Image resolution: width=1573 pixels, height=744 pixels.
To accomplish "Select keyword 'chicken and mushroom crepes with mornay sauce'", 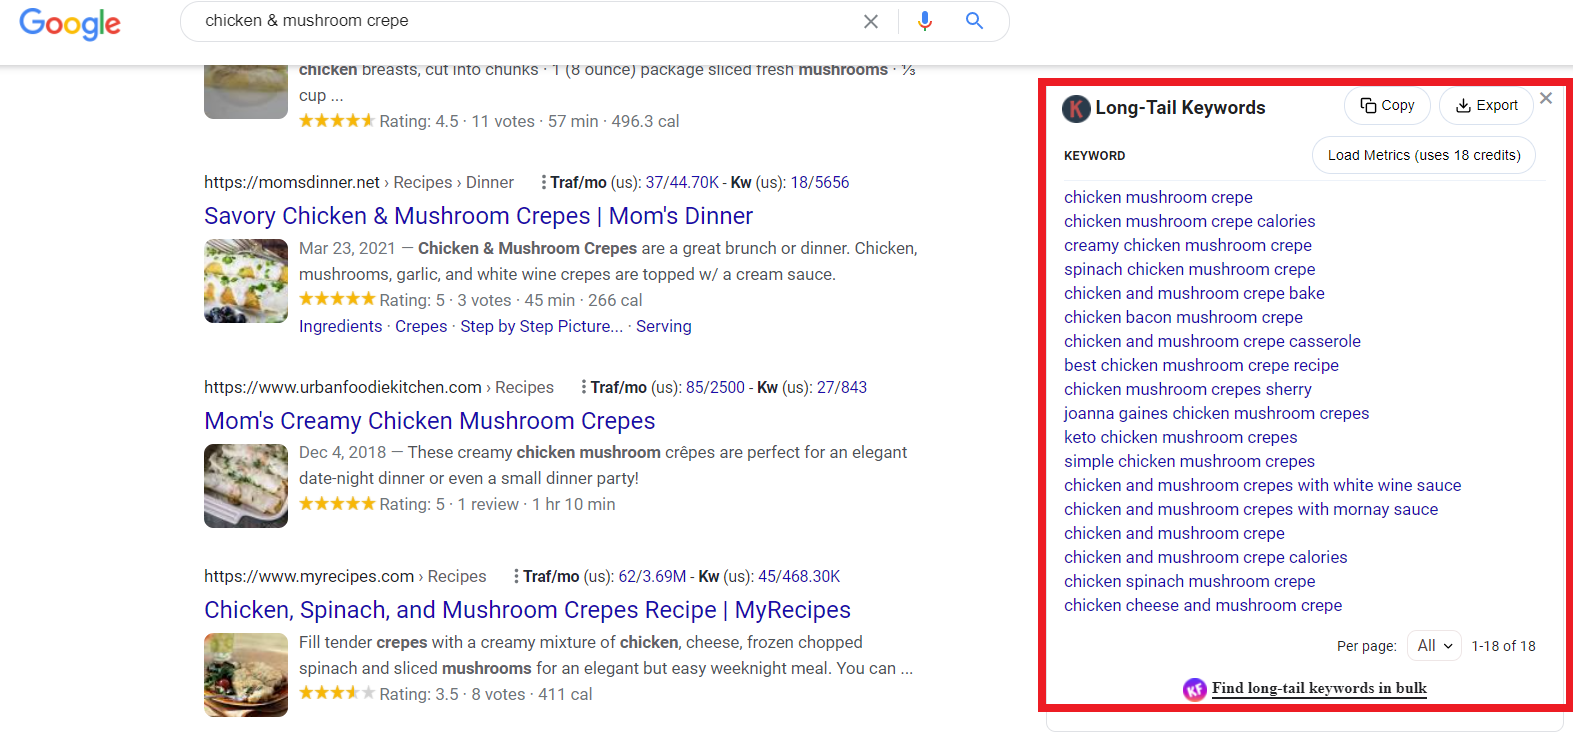I will pos(1251,509).
